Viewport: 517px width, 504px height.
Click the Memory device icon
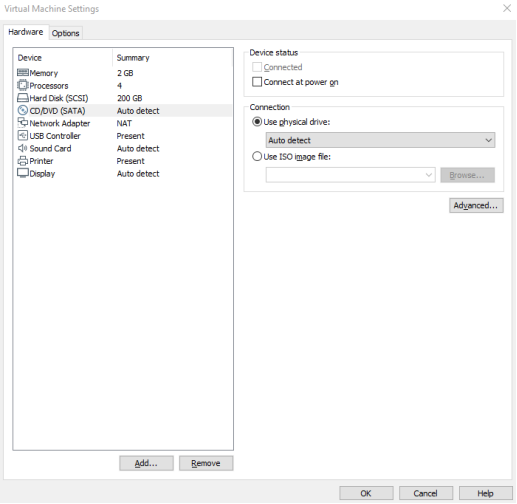23,73
